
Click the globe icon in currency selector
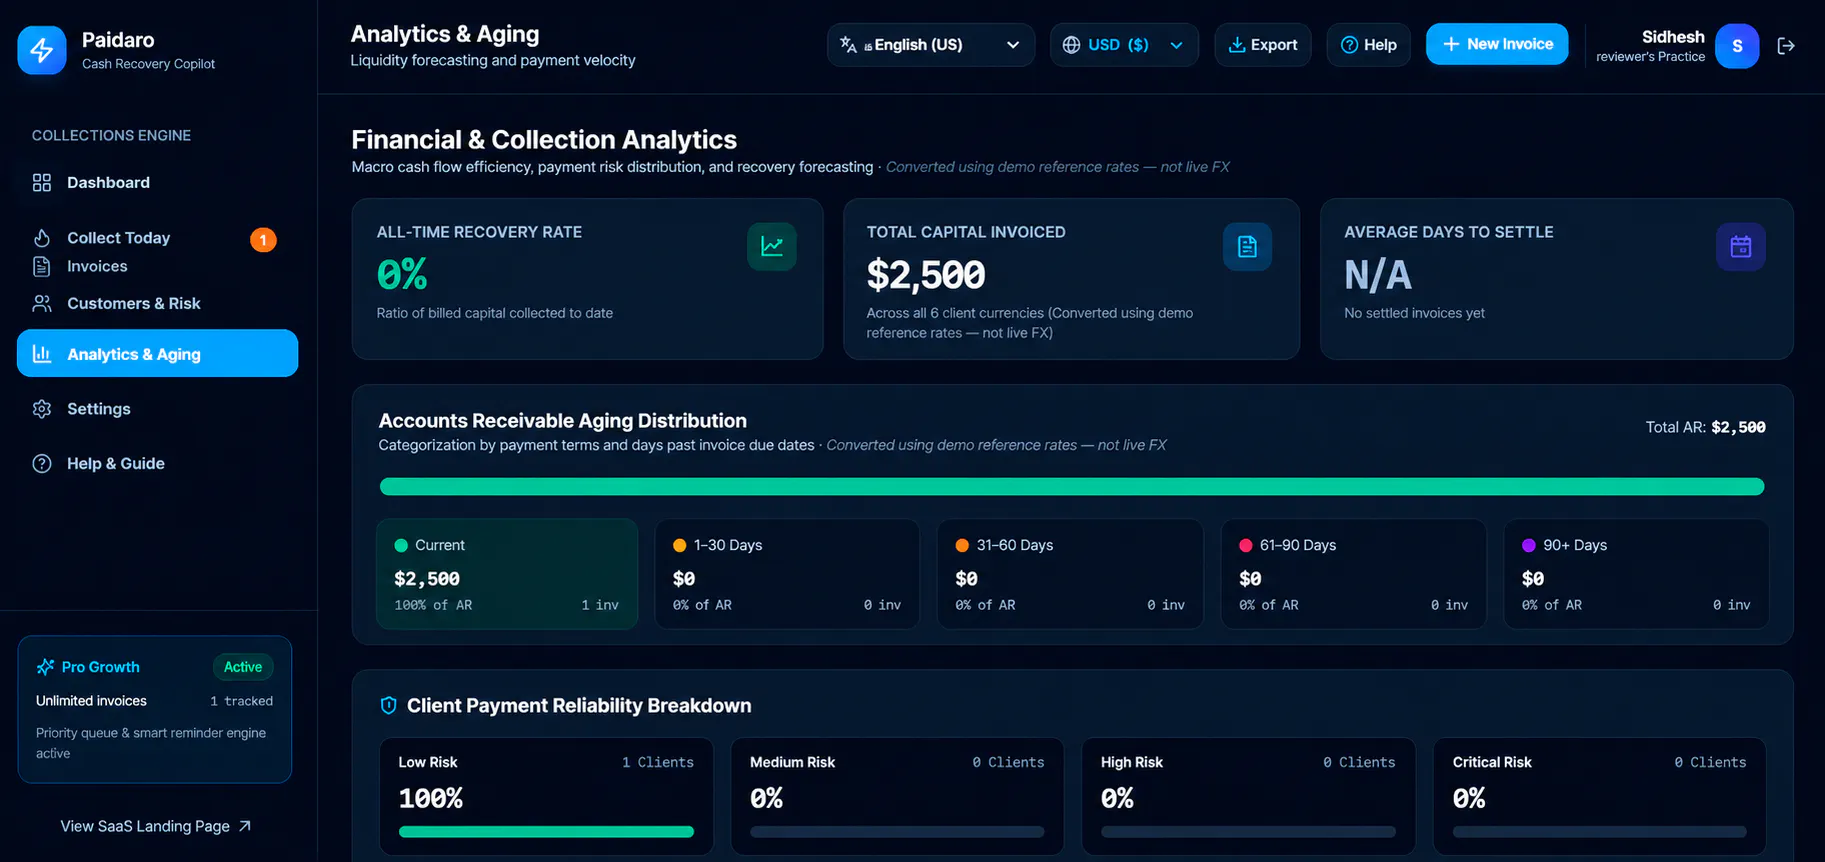pyautogui.click(x=1071, y=45)
